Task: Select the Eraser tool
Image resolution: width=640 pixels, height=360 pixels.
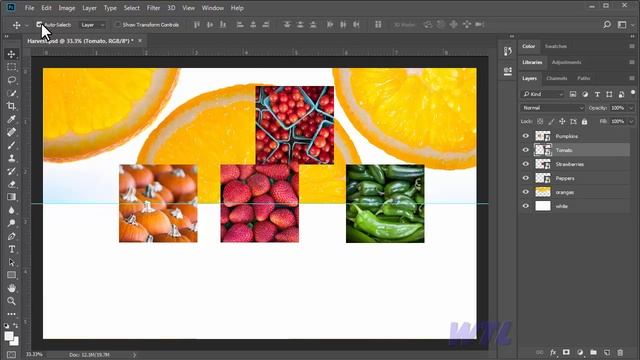Action: click(11, 184)
